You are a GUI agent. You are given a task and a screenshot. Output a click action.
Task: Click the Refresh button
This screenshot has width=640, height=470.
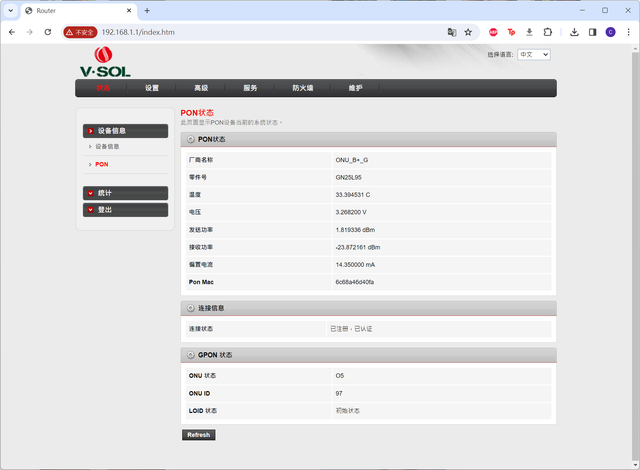tap(199, 435)
